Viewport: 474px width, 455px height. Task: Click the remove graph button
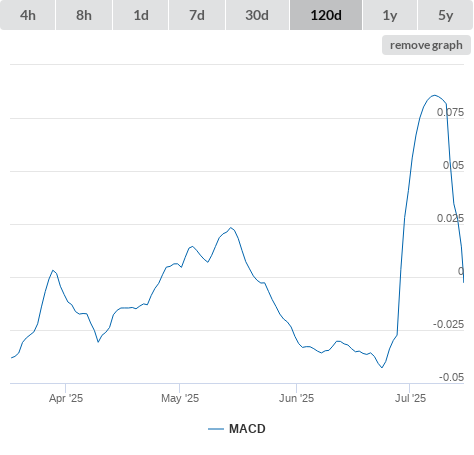coord(426,45)
